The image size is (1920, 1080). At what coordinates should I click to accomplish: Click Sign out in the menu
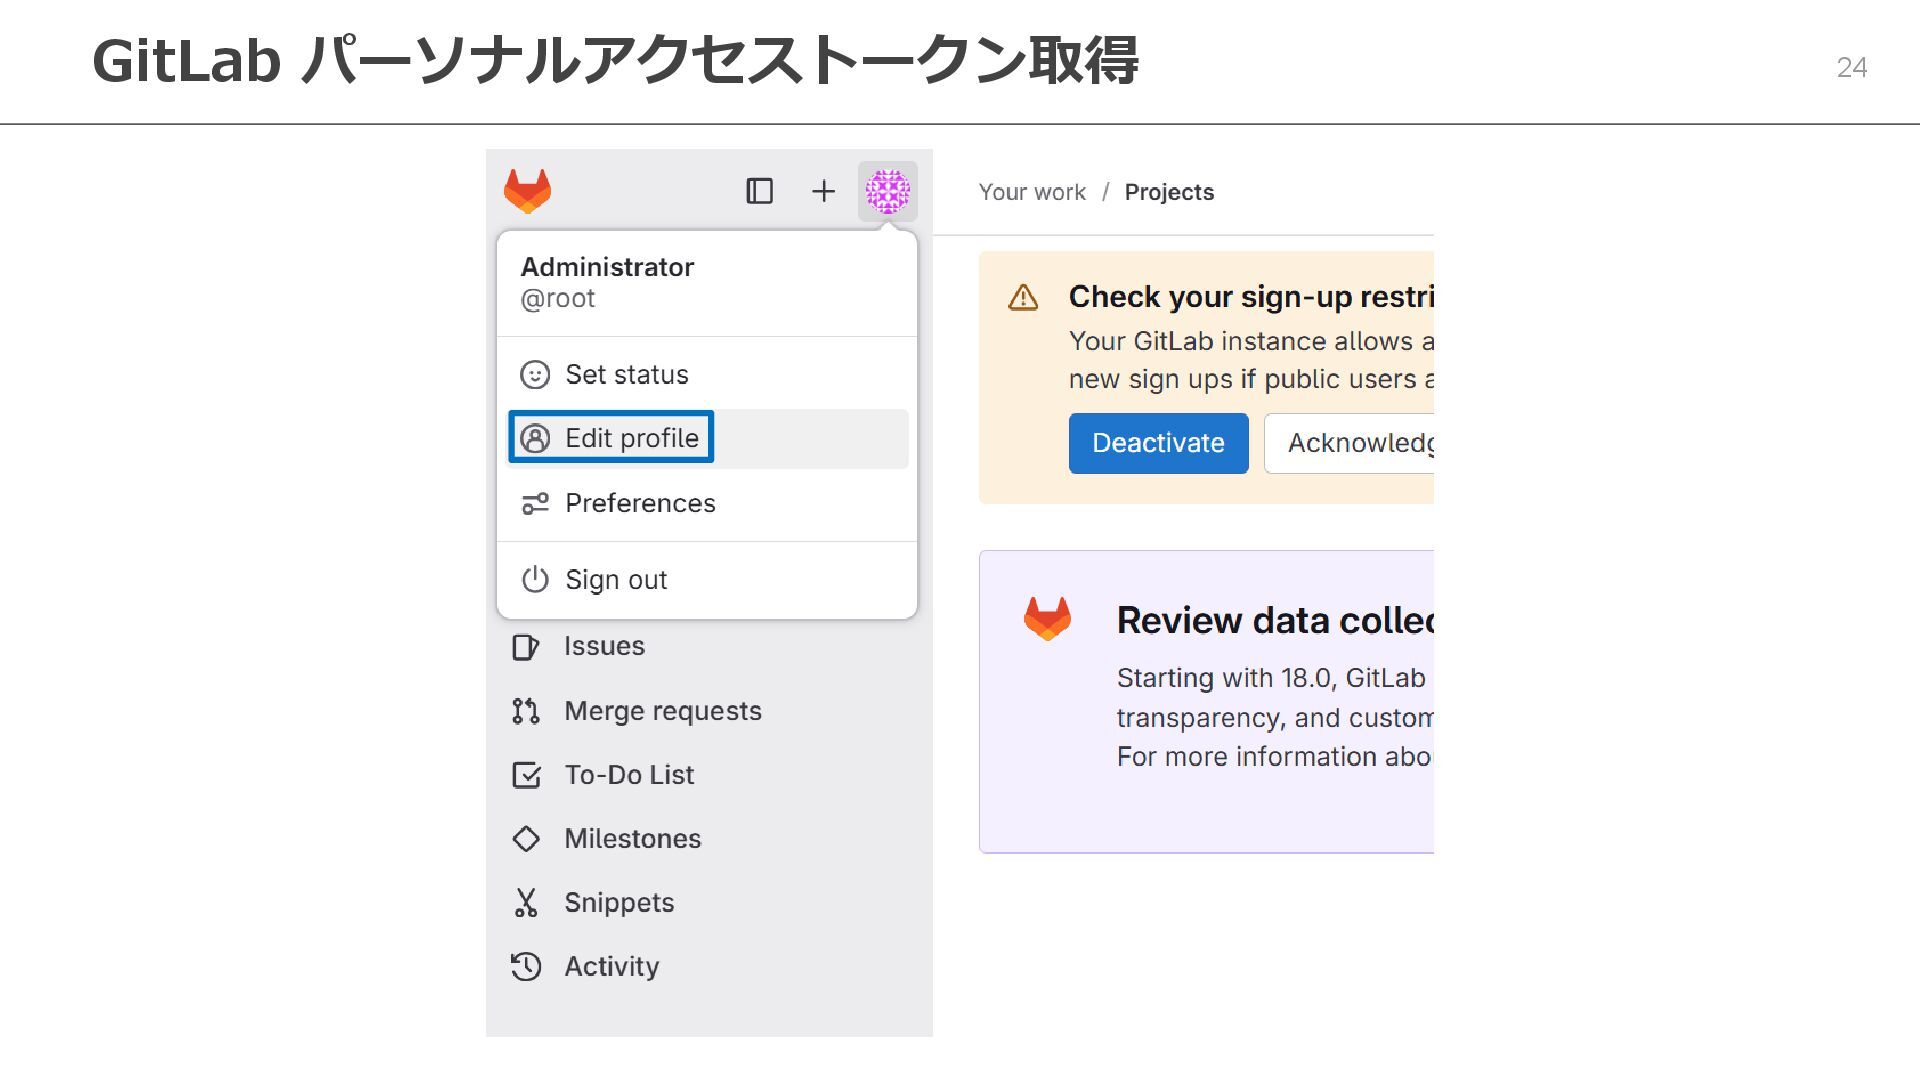click(615, 580)
